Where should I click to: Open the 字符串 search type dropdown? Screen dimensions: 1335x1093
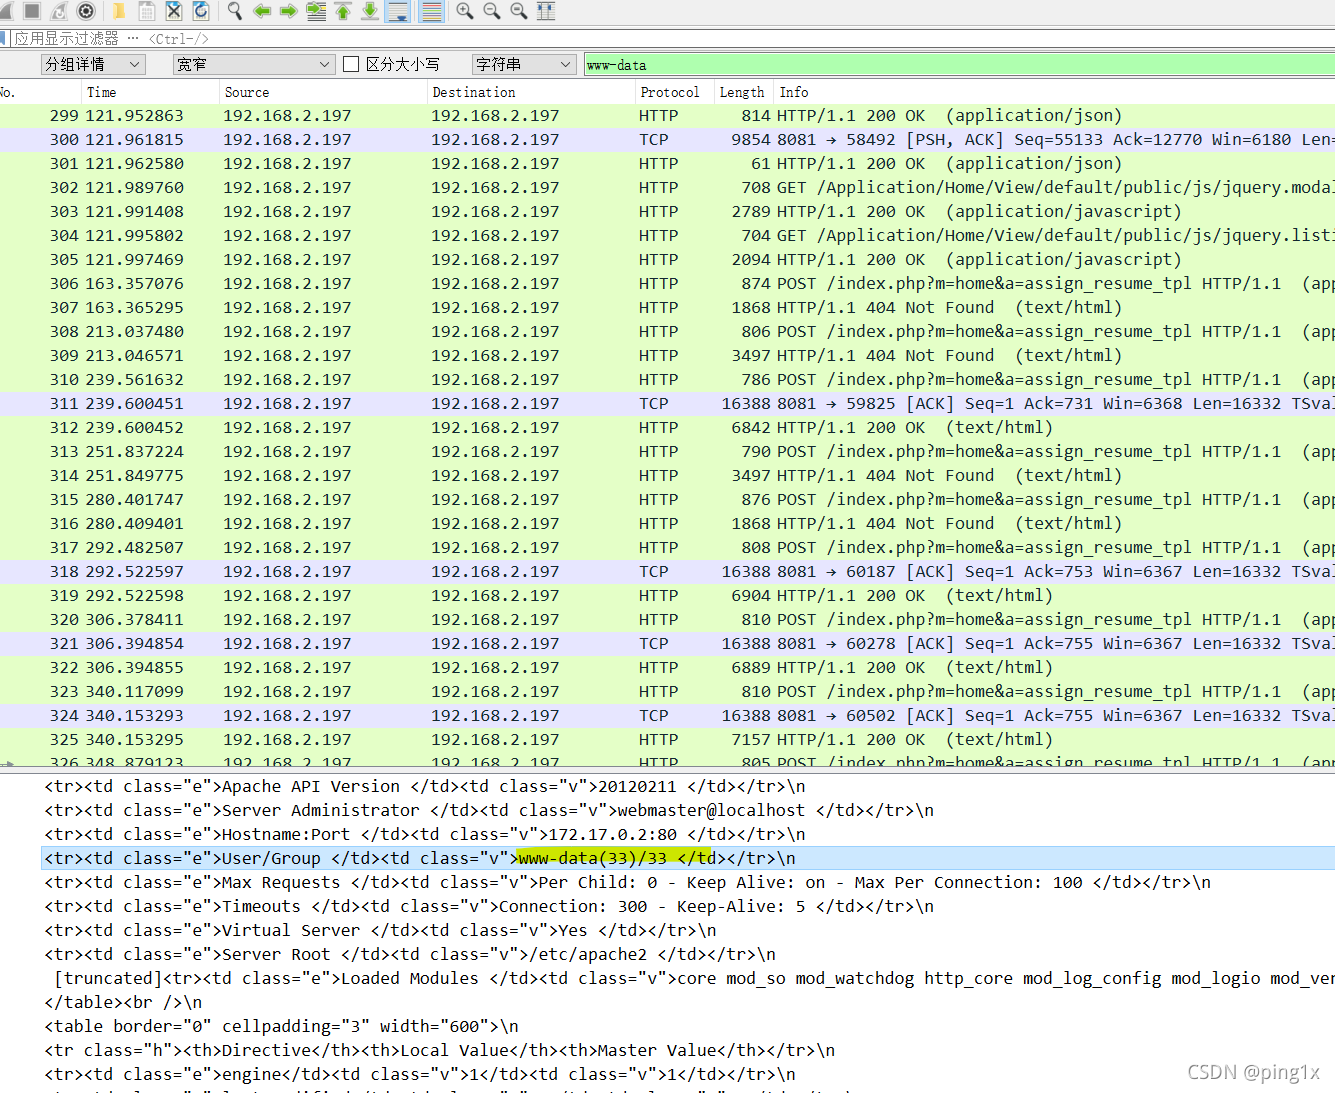click(x=523, y=63)
